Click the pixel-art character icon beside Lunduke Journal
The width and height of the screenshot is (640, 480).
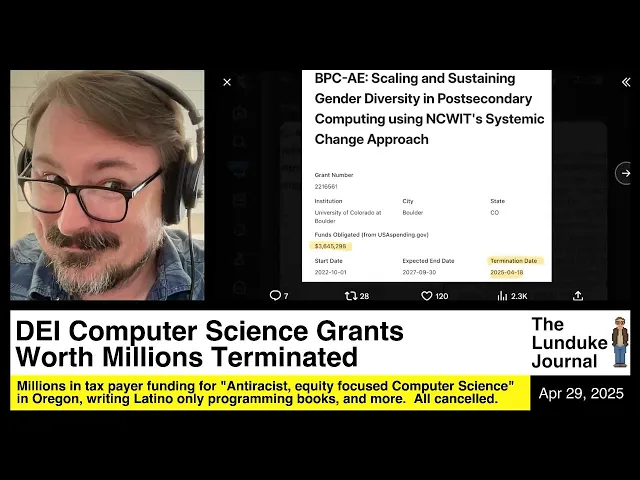point(620,342)
